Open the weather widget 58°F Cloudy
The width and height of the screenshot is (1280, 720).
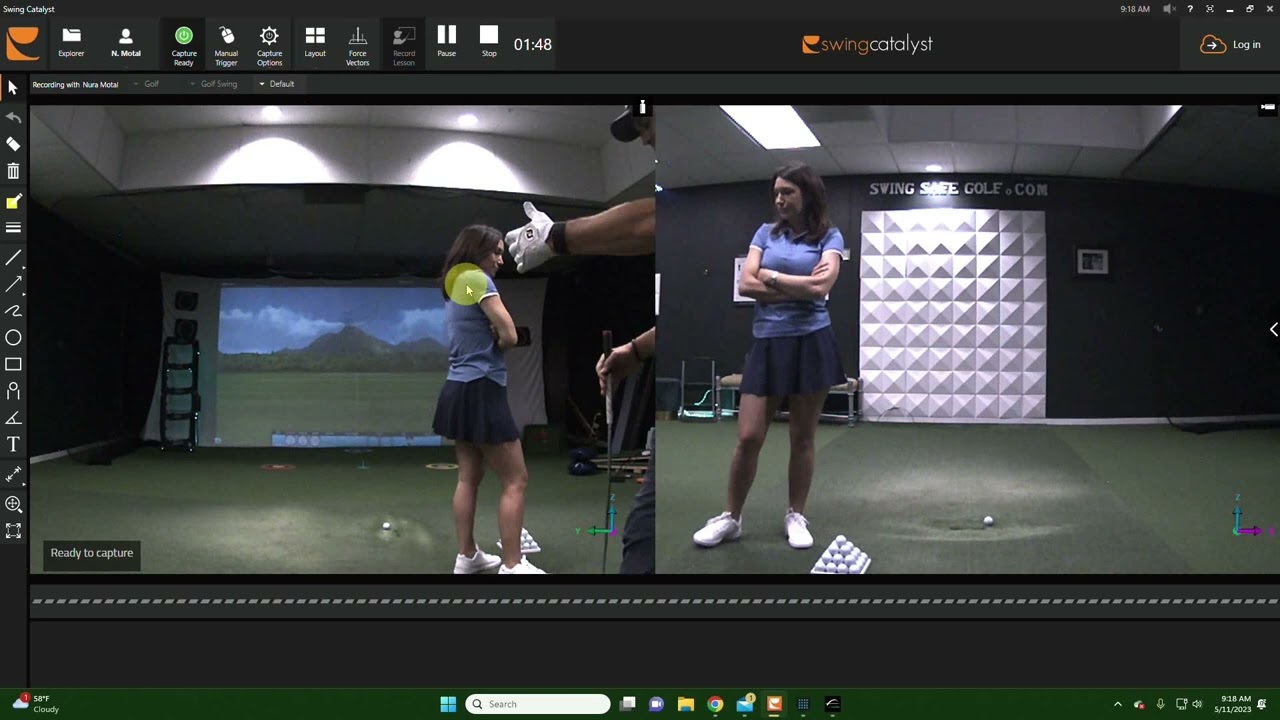tap(36, 704)
